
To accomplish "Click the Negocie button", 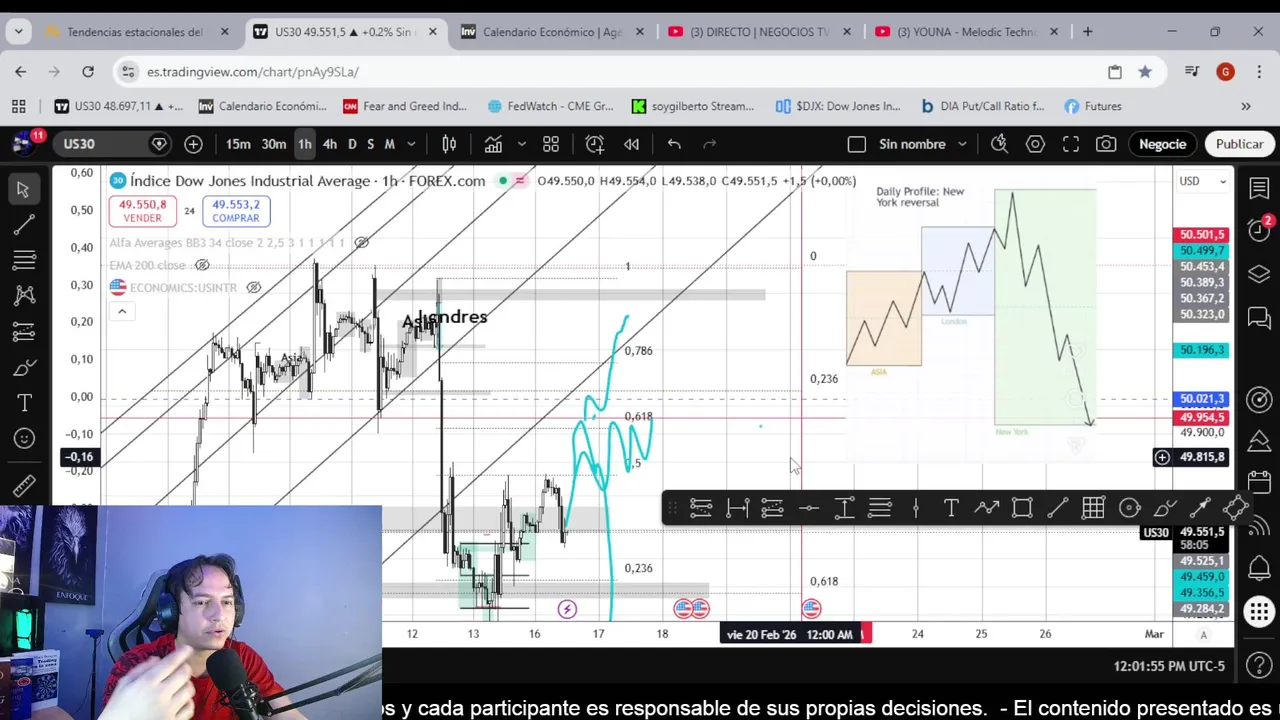I will [1162, 144].
